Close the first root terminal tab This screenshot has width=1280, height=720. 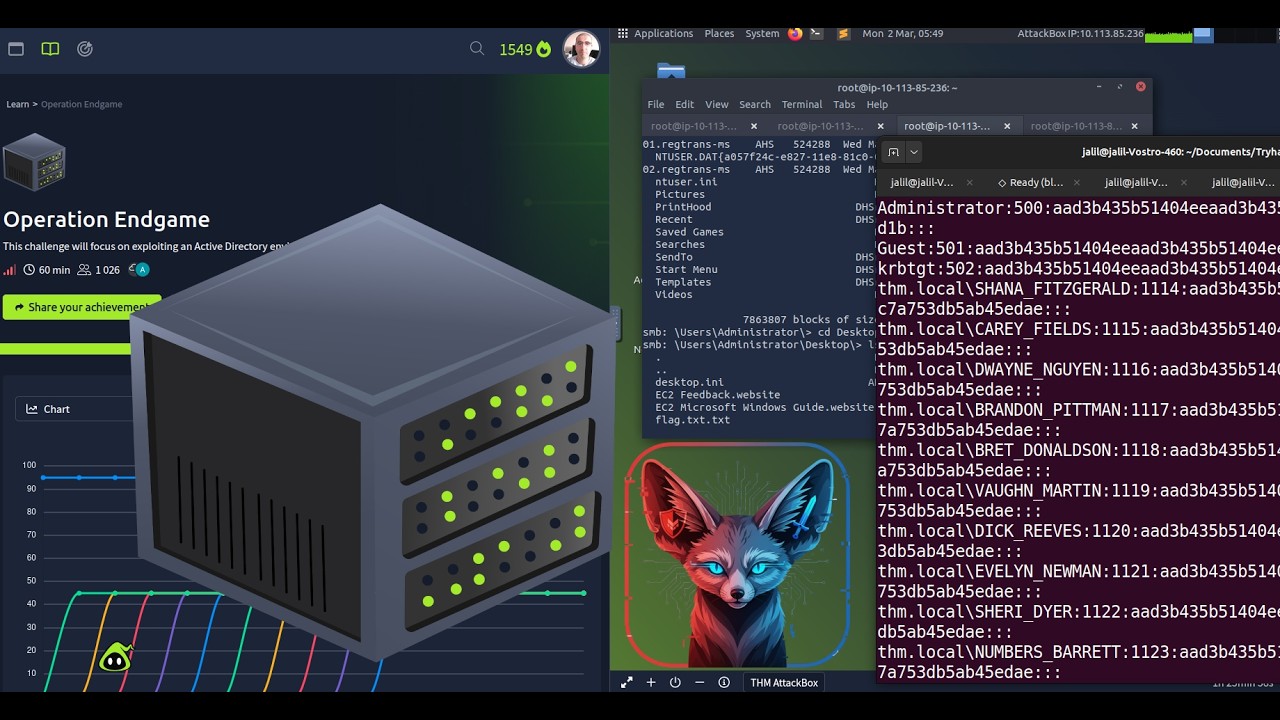754,126
